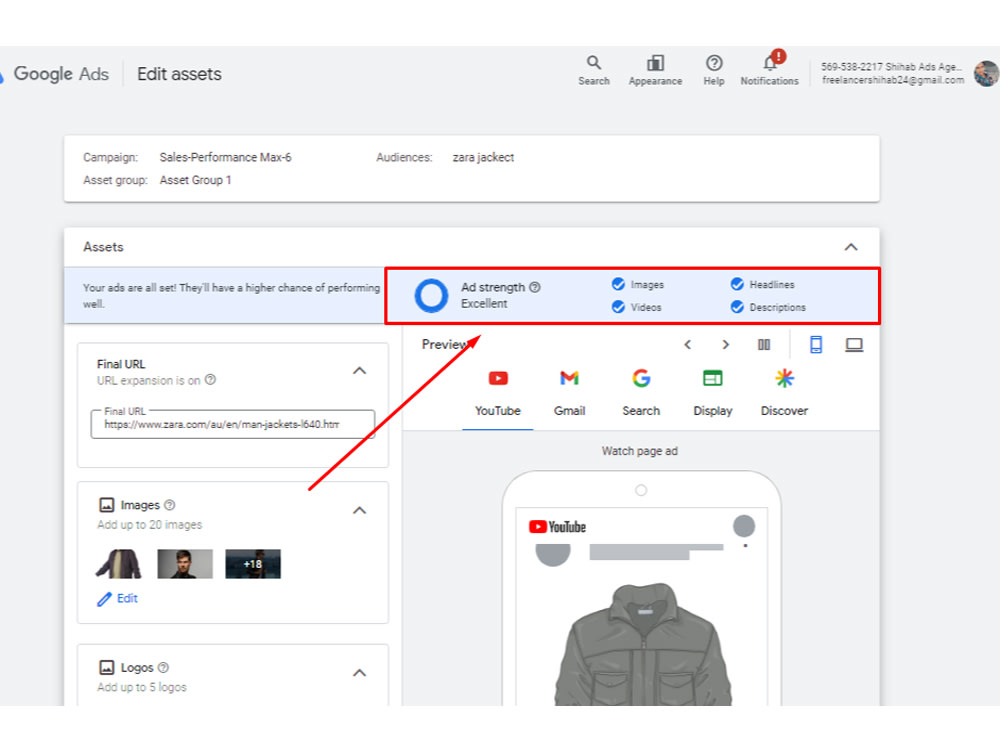This screenshot has width=1000, height=750.
Task: Open the +18 more images thumbnail
Action: click(253, 564)
